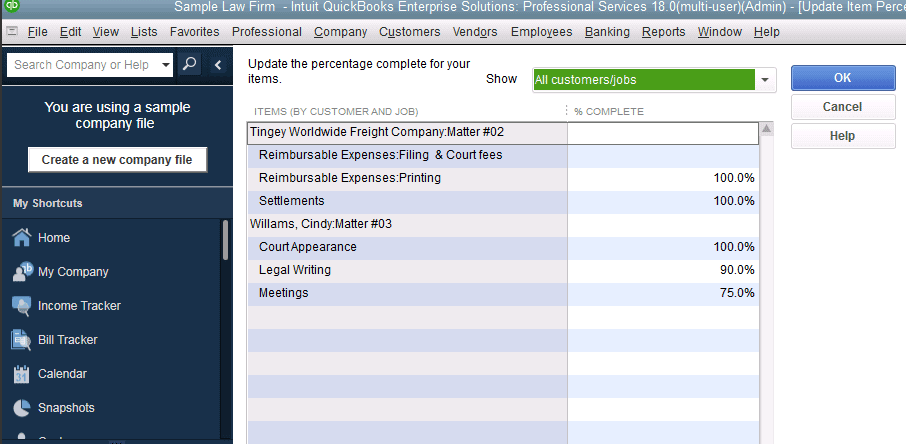Open the Vendors menu
The width and height of the screenshot is (906, 444).
pyautogui.click(x=475, y=32)
